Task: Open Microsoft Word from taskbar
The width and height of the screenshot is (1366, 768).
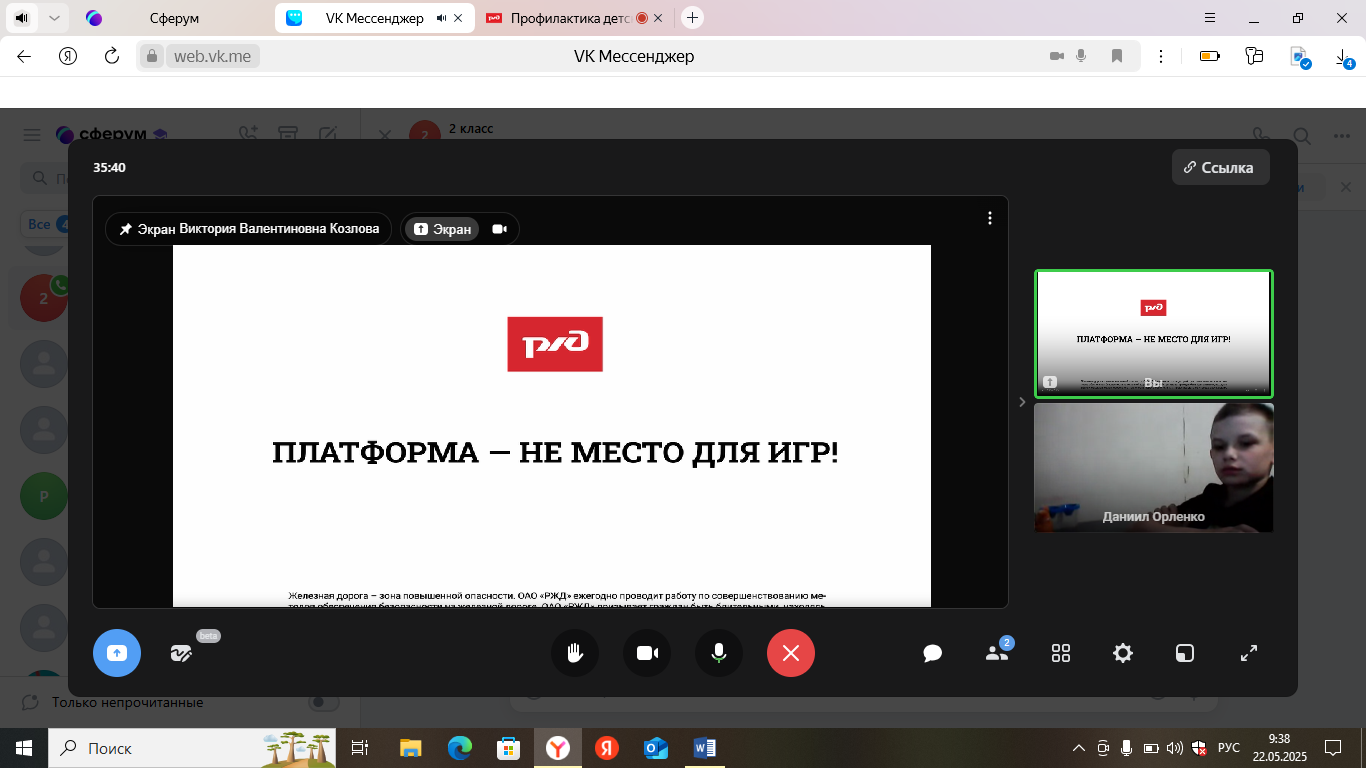Action: tap(705, 748)
